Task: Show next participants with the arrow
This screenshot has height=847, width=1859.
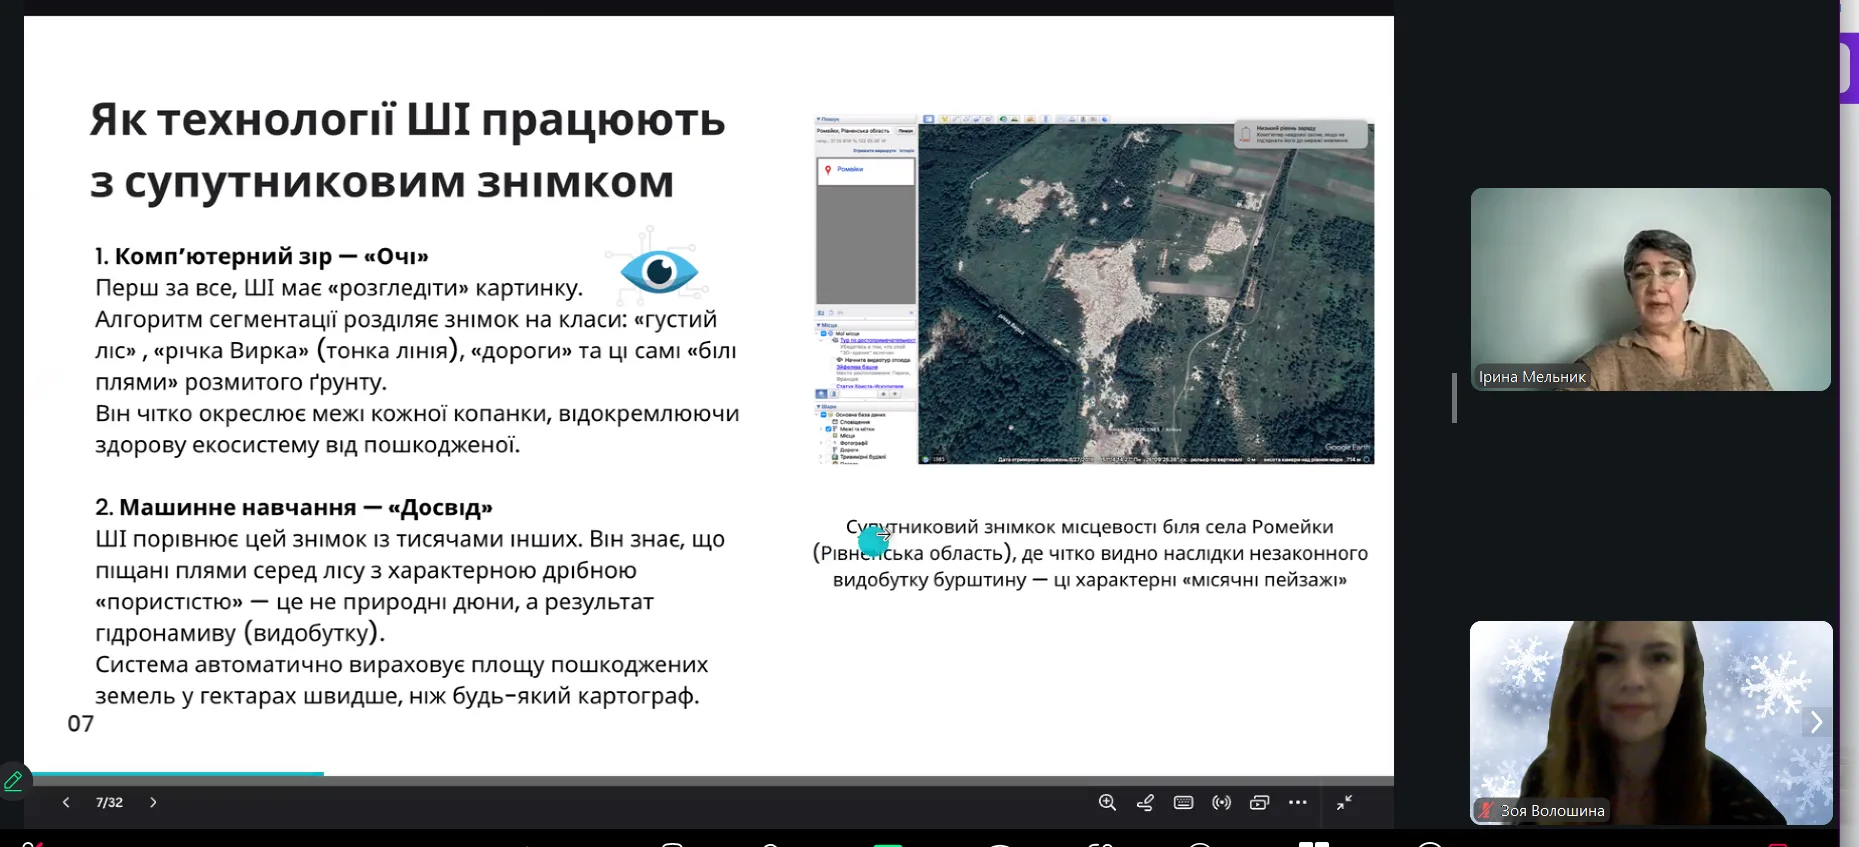Action: point(1816,722)
